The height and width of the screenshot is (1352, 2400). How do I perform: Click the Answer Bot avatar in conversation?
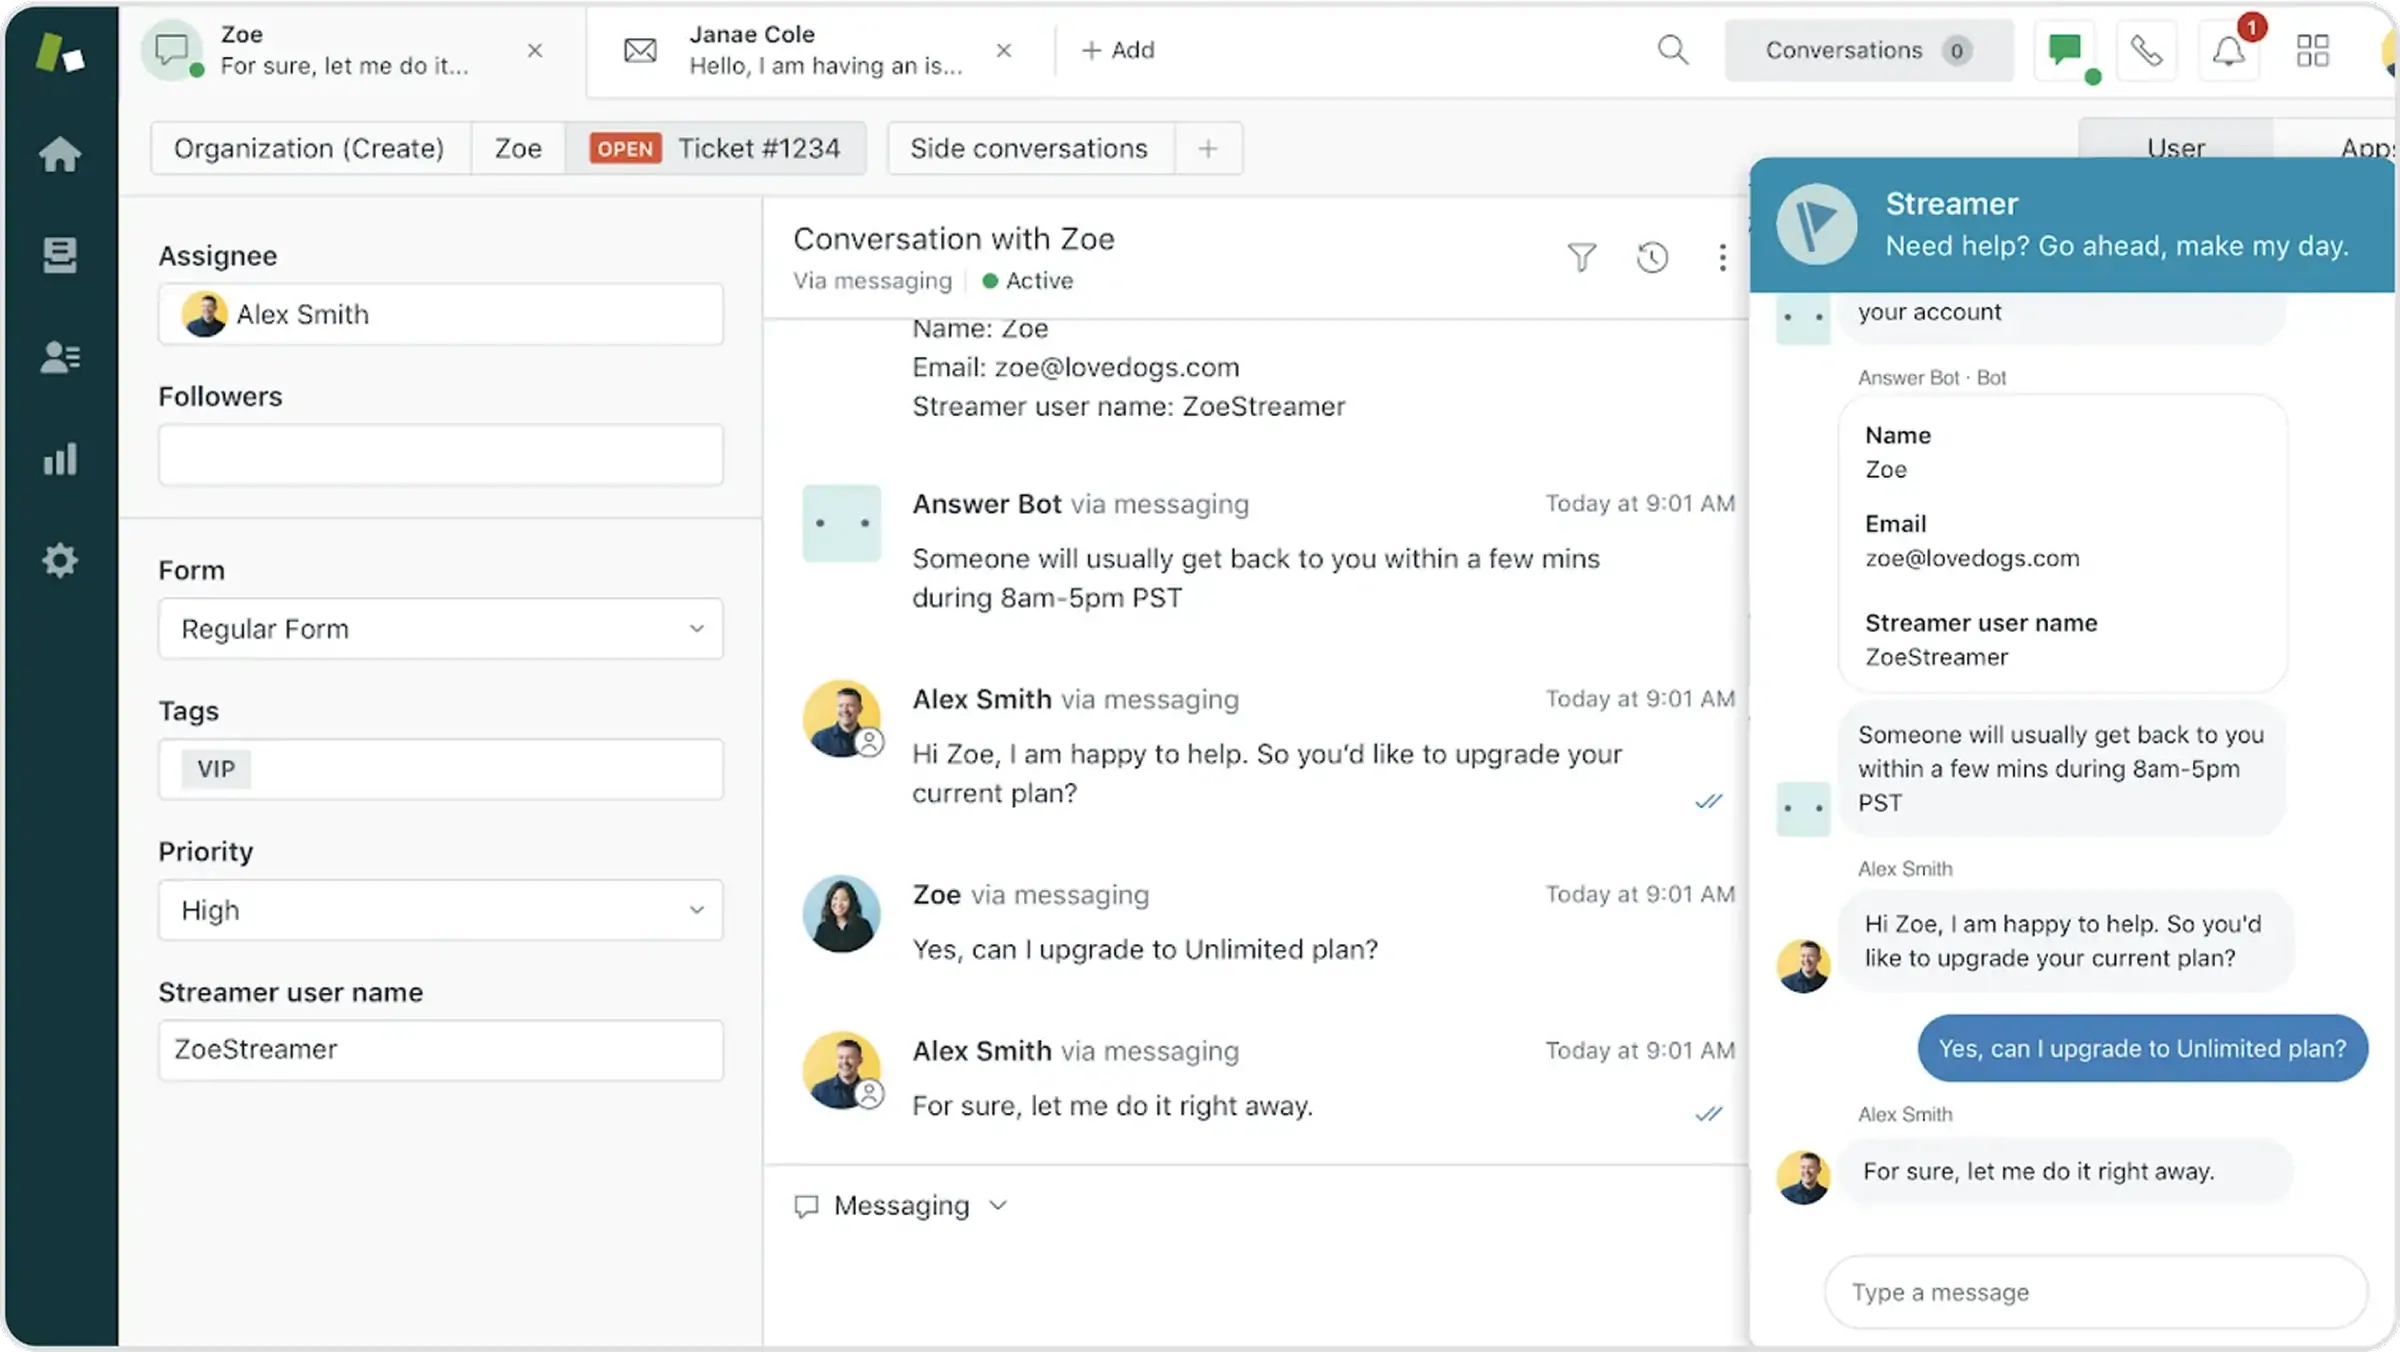(x=842, y=524)
